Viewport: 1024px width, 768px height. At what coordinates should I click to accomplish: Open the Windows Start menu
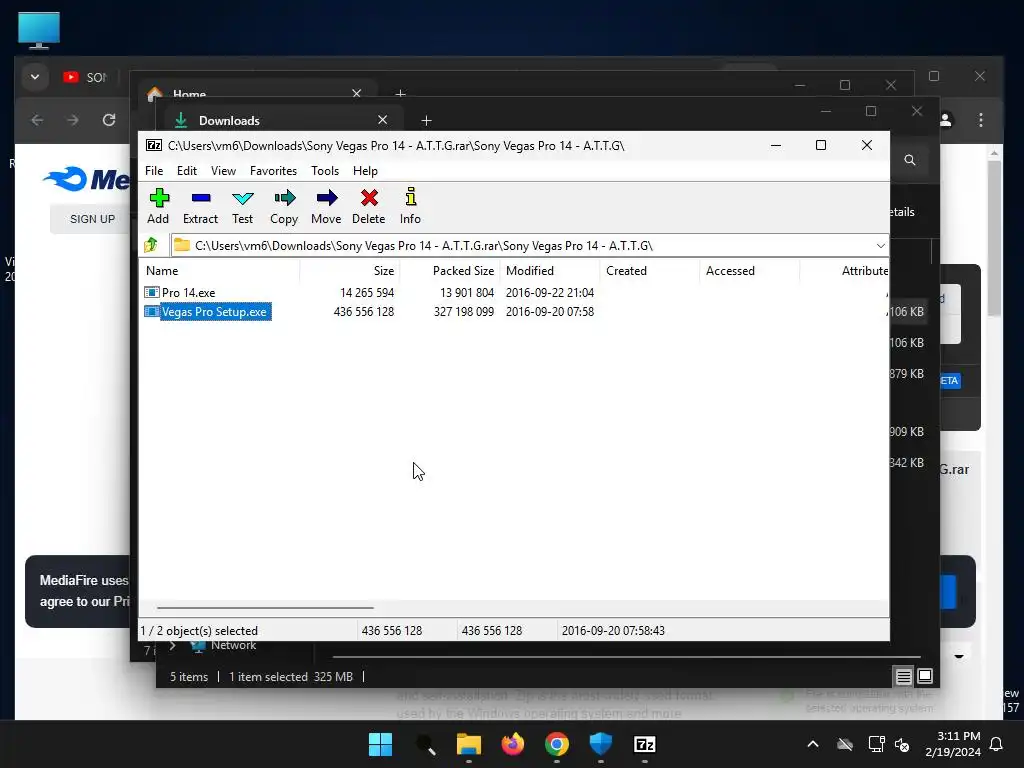coord(380,744)
